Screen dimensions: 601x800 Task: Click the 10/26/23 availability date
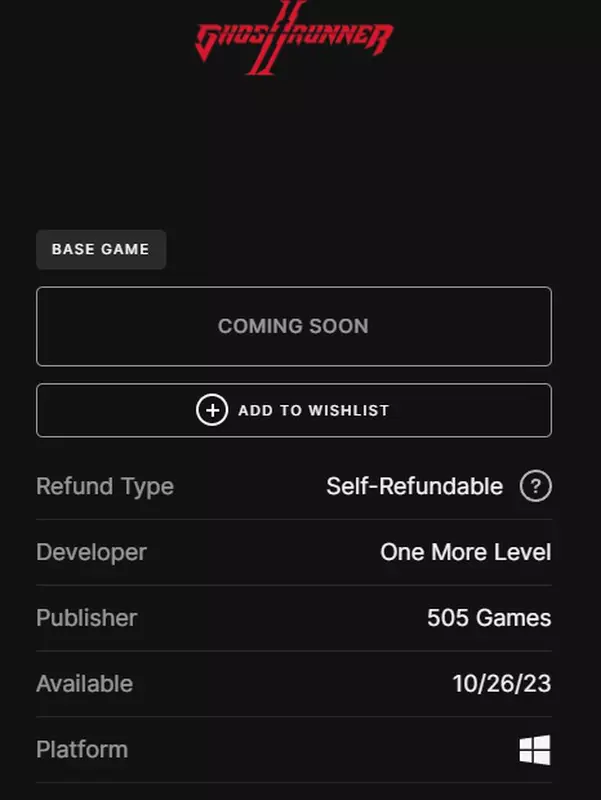(x=502, y=684)
